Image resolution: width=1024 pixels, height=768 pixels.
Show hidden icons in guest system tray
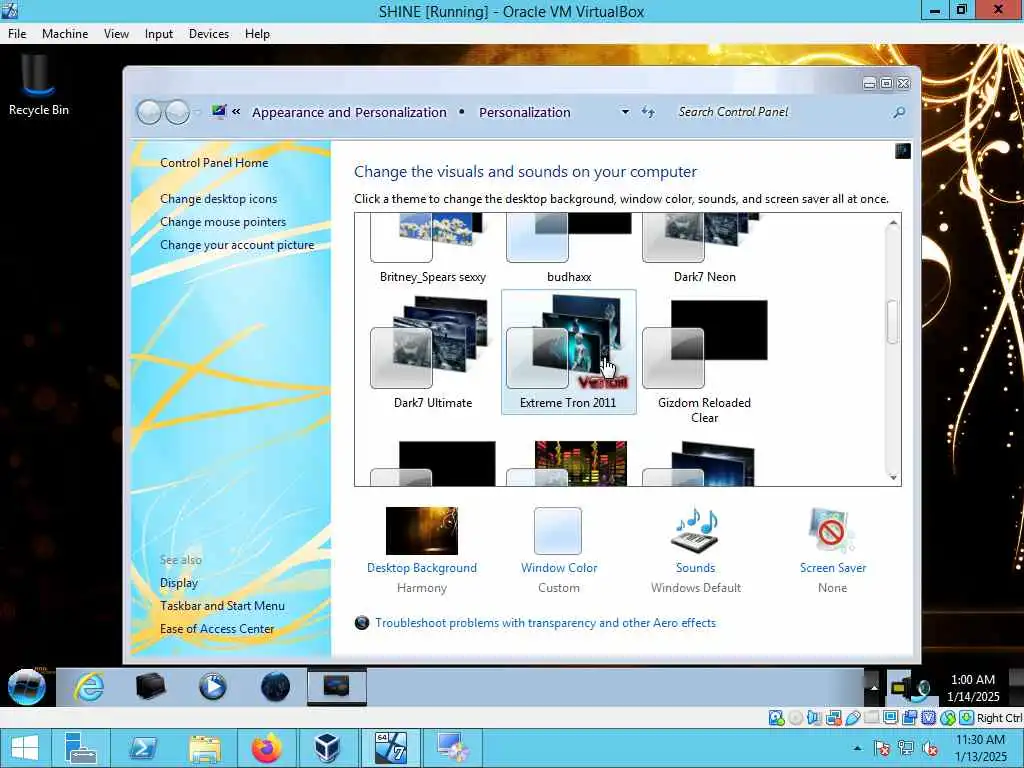(x=873, y=687)
